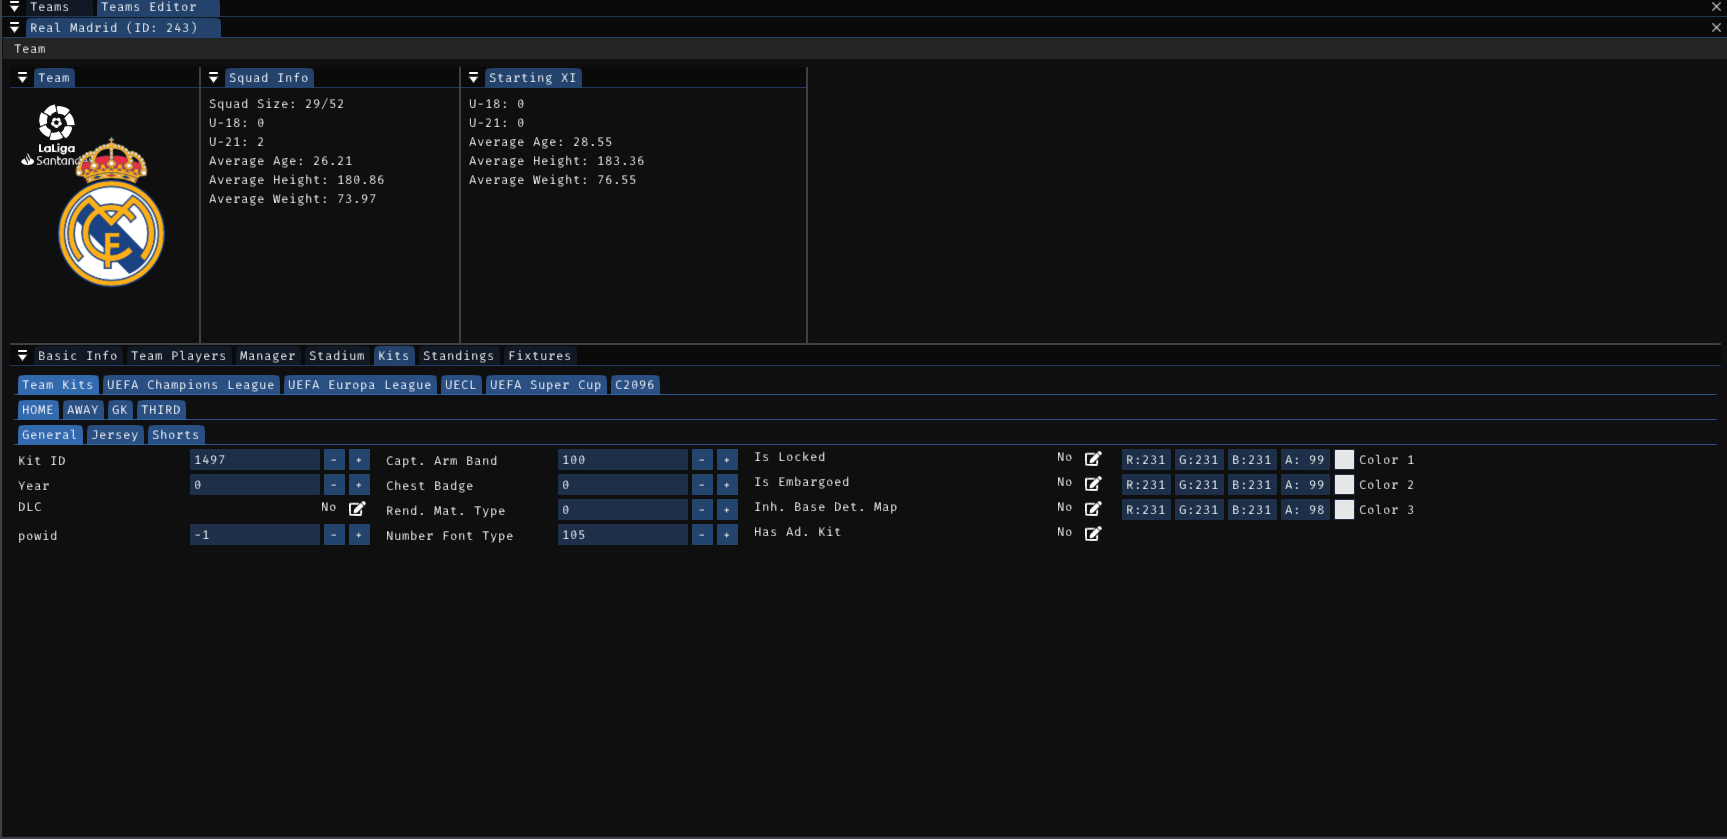Open the Color 3 swatch picker
The image size is (1727, 839).
pos(1344,510)
